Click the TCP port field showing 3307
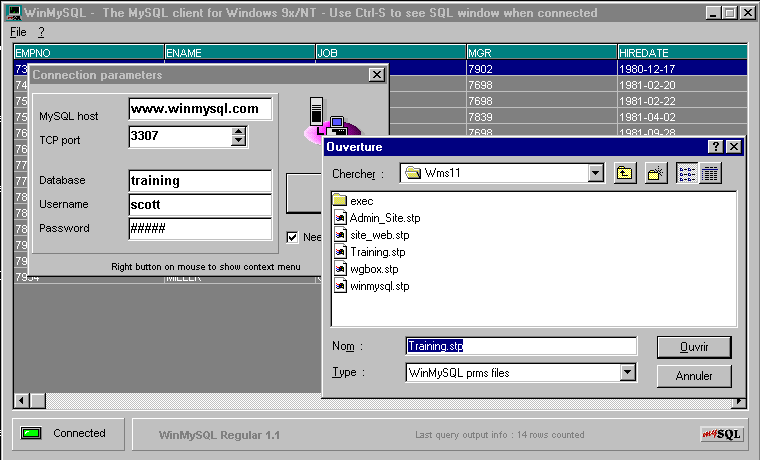Image resolution: width=760 pixels, height=460 pixels. (x=180, y=136)
